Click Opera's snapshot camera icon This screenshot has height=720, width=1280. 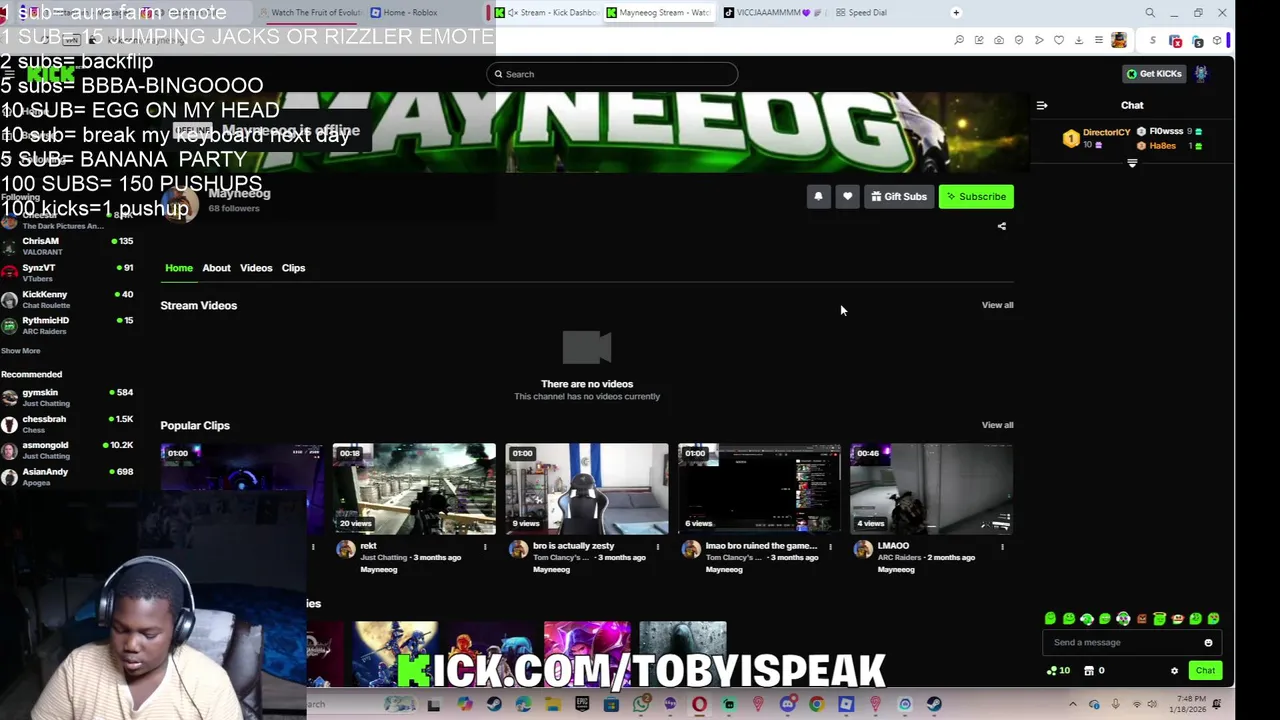[x=999, y=40]
